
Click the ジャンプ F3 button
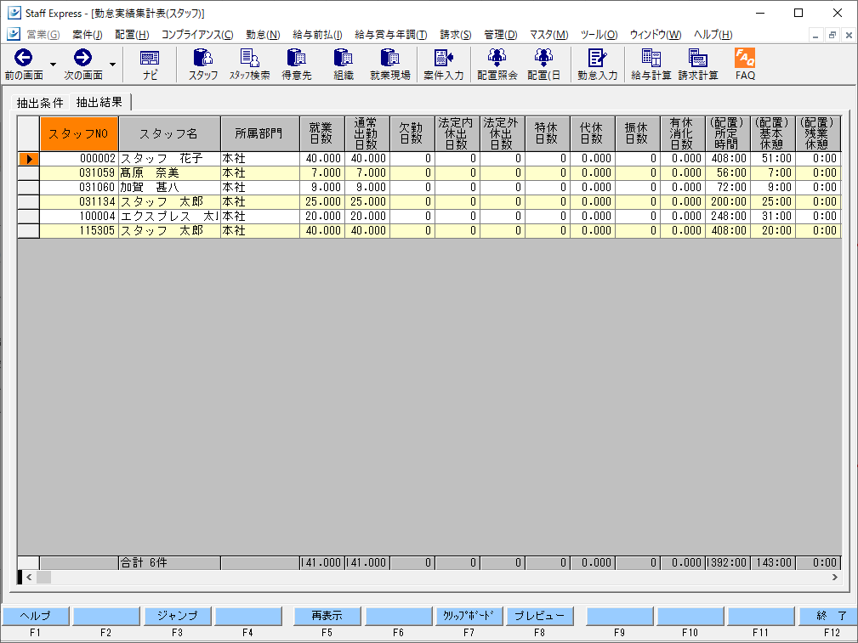click(x=177, y=616)
